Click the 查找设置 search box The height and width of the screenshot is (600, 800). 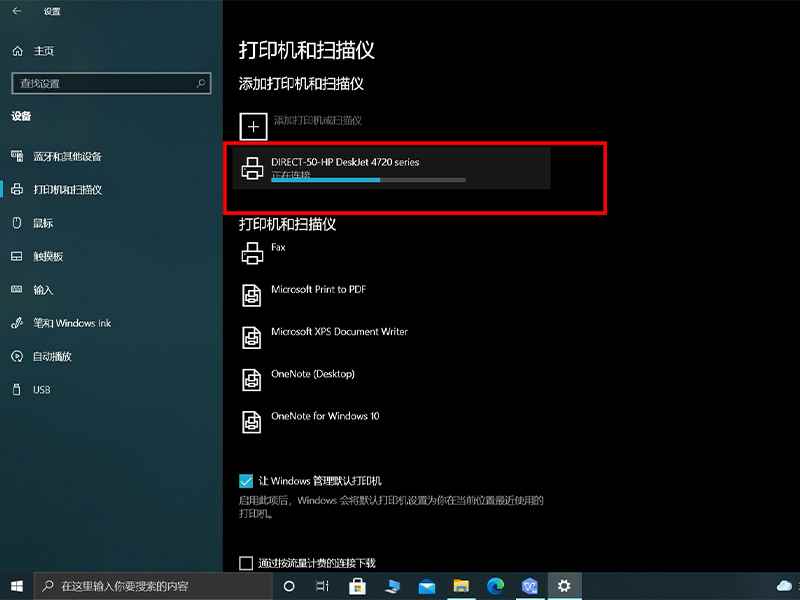(110, 83)
